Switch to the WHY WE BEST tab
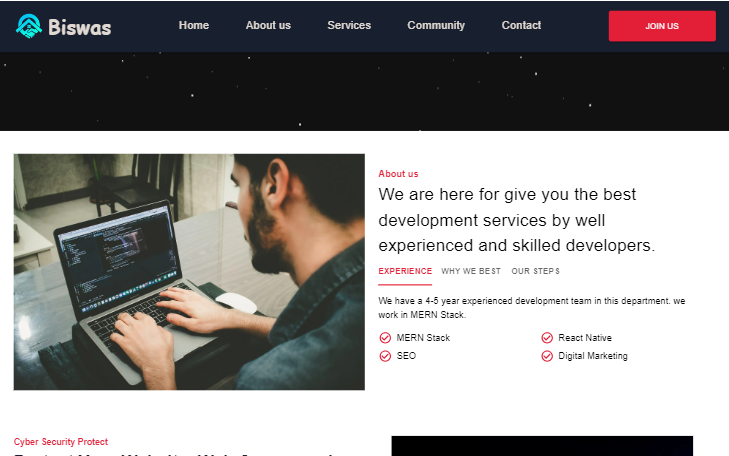 click(x=471, y=271)
